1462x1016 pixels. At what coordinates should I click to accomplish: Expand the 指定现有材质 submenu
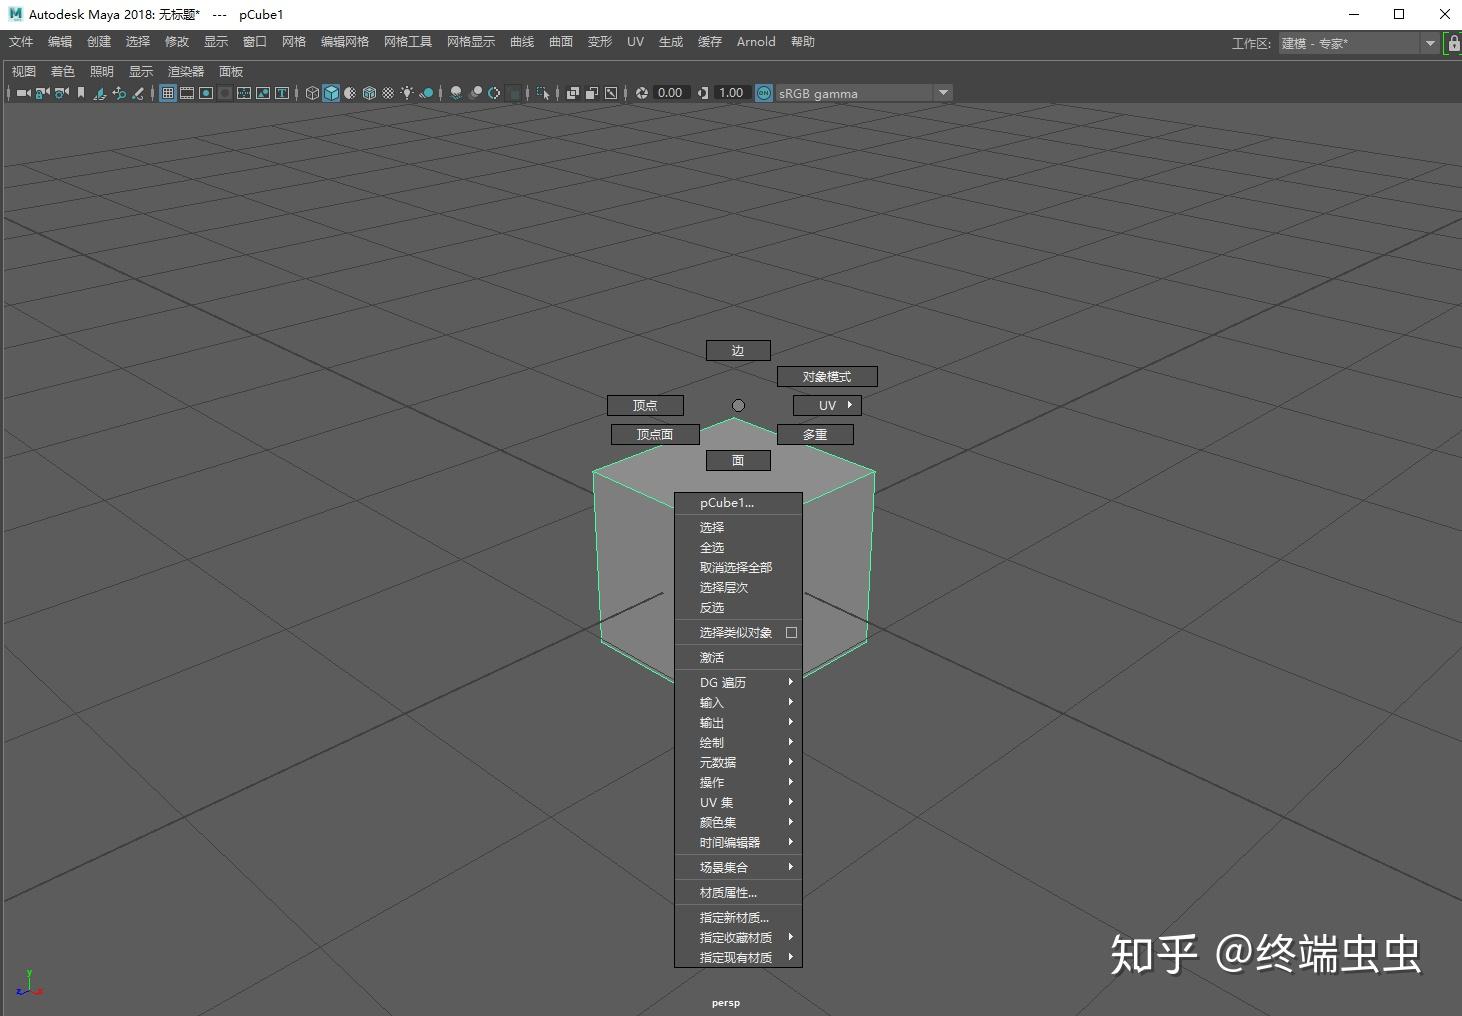(789, 957)
